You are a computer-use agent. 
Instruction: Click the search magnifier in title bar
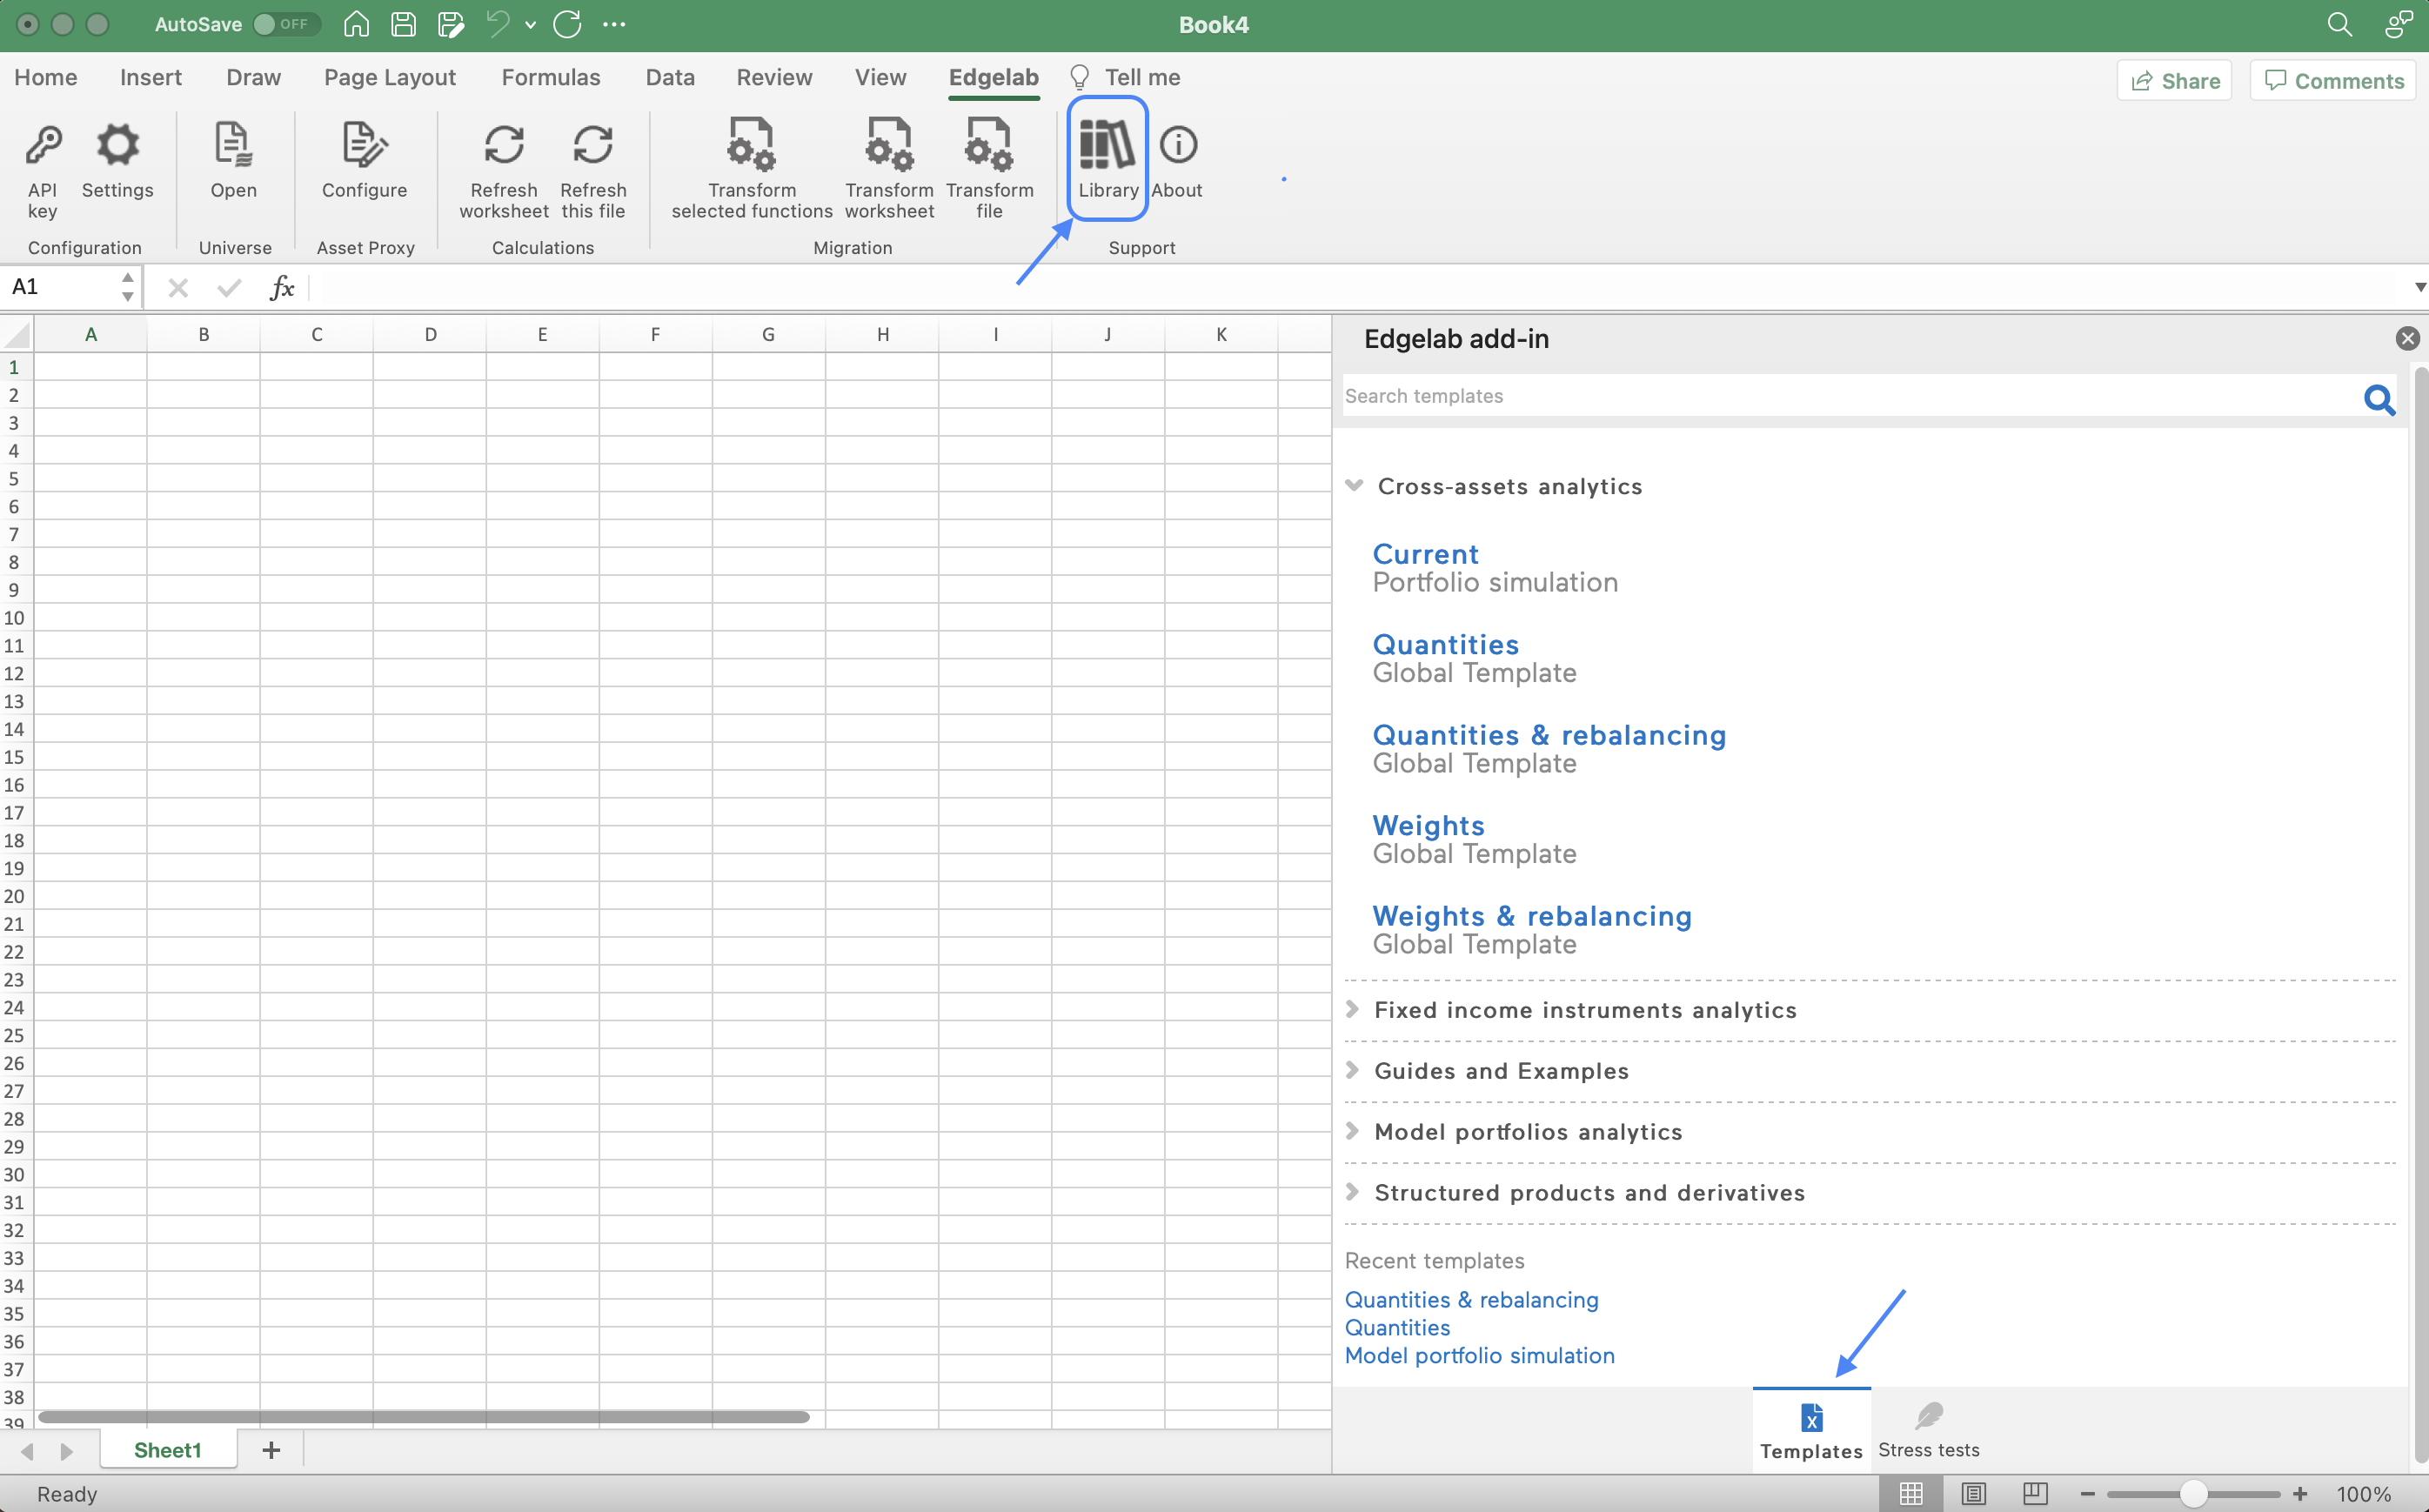[x=2339, y=24]
